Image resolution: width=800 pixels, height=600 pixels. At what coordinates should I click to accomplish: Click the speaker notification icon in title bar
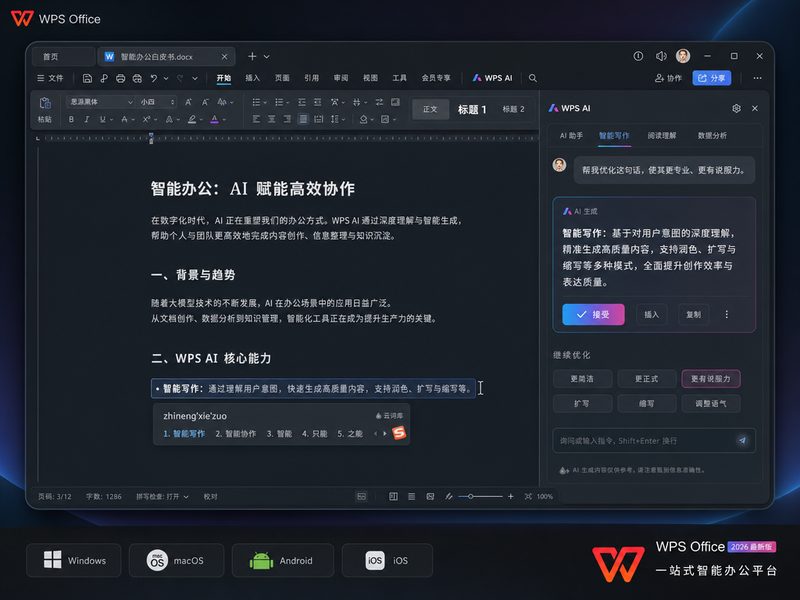[661, 56]
